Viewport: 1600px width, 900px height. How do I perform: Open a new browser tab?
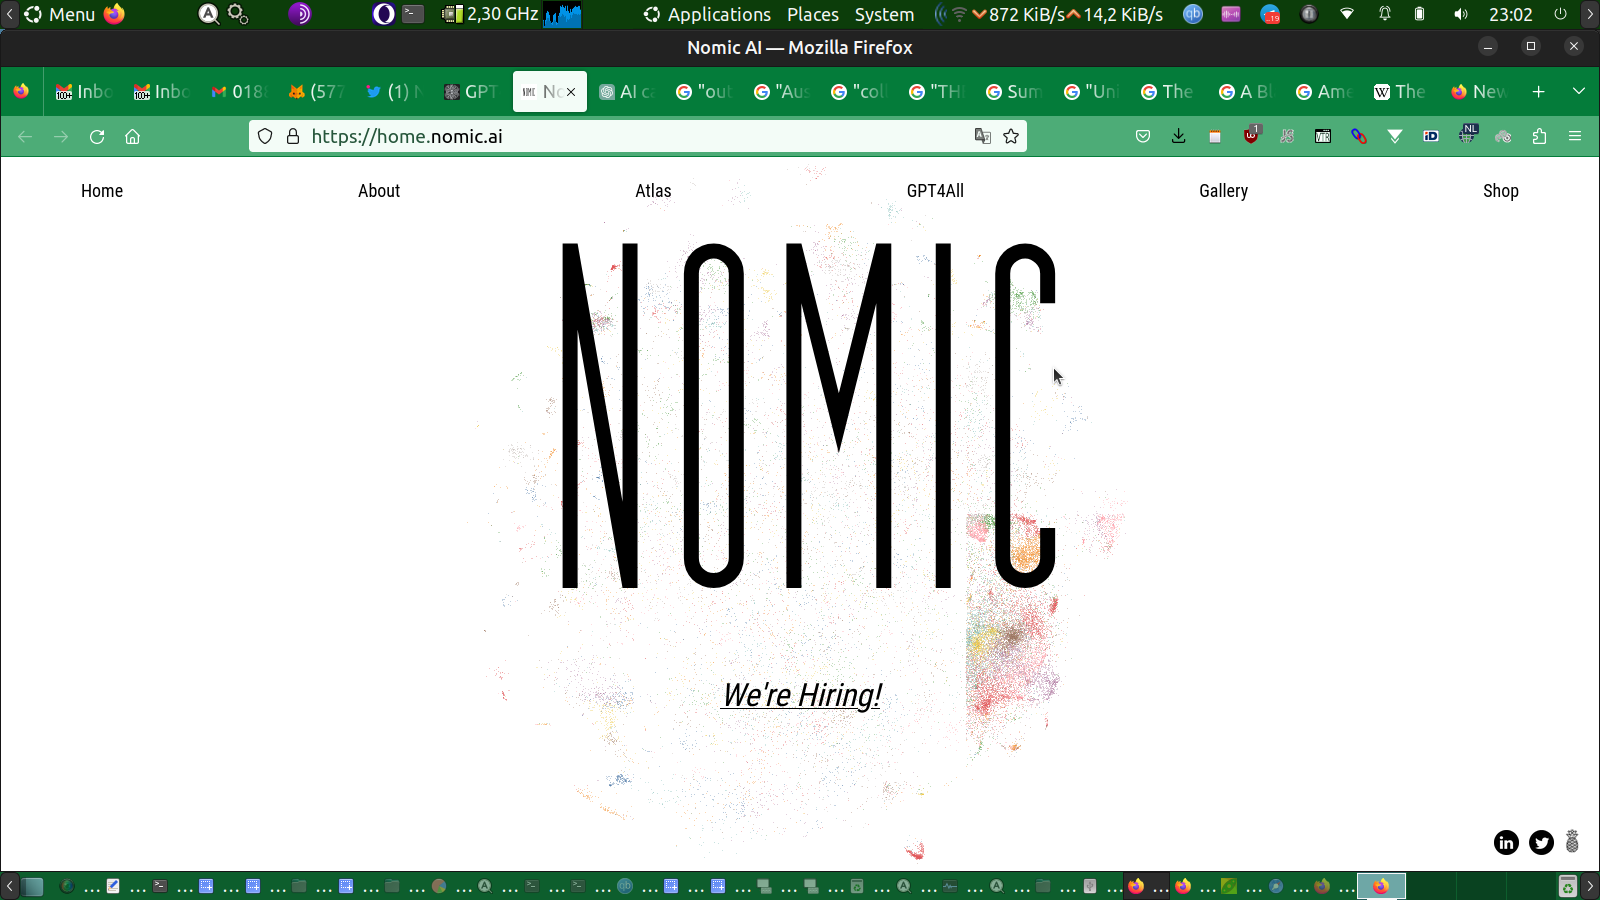pos(1539,92)
